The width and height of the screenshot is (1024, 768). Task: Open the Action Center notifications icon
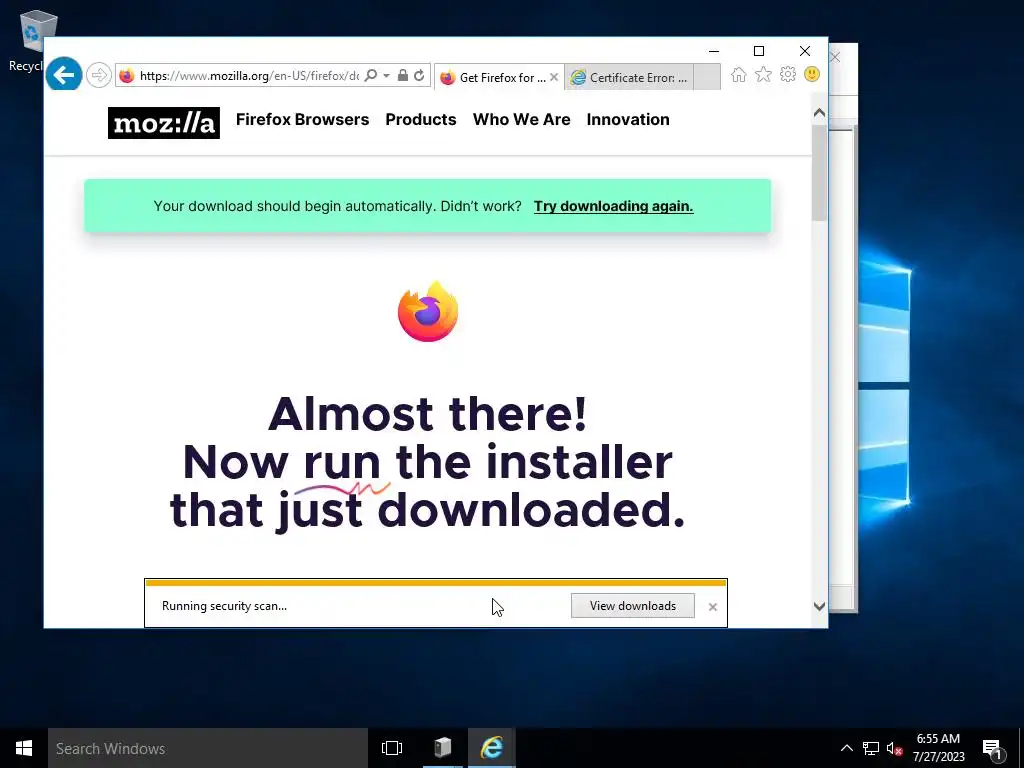(993, 749)
